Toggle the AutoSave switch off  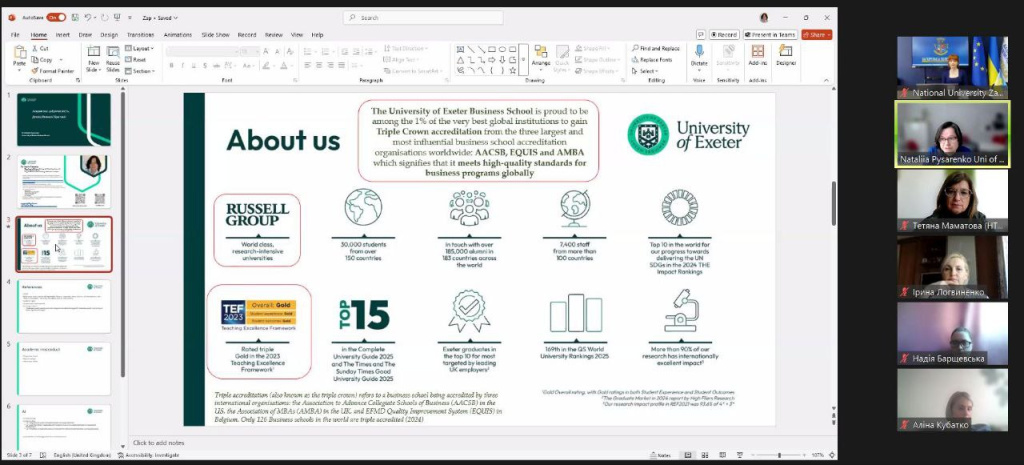click(x=56, y=18)
